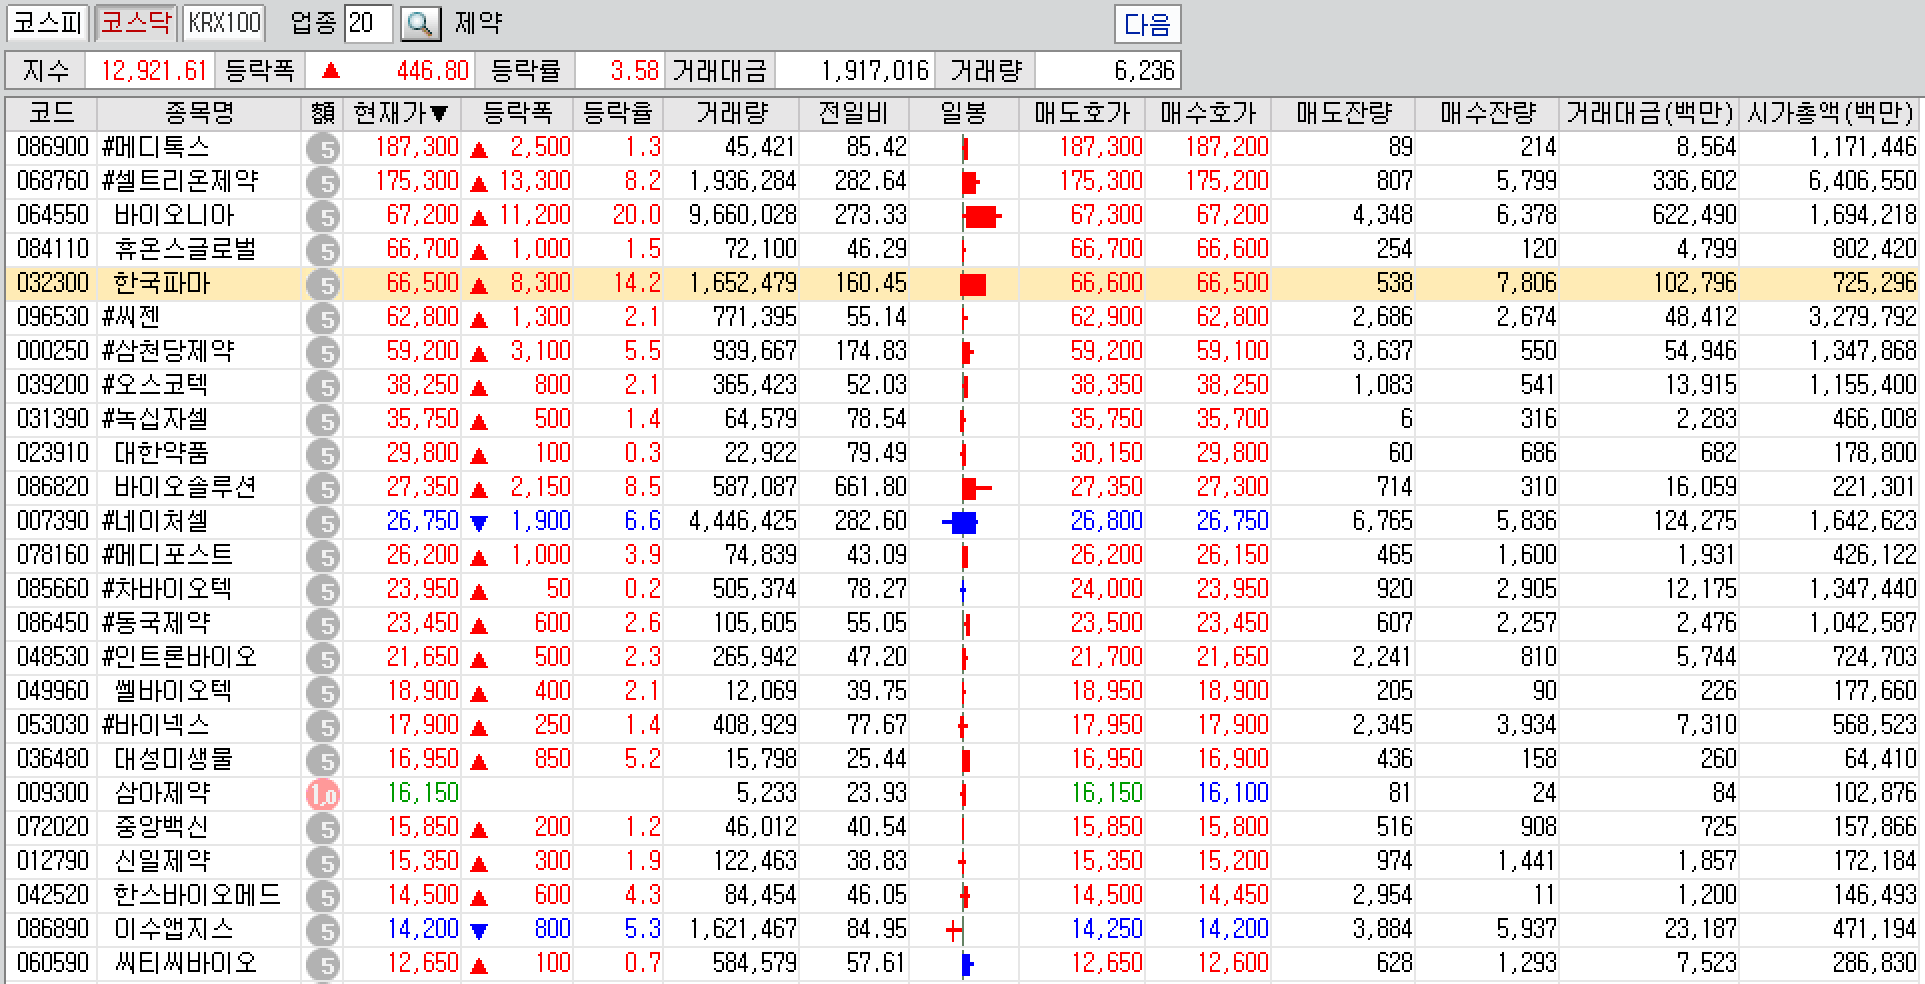Click the candlestick chart for 한국파마
The height and width of the screenshot is (984, 1925).
[973, 284]
